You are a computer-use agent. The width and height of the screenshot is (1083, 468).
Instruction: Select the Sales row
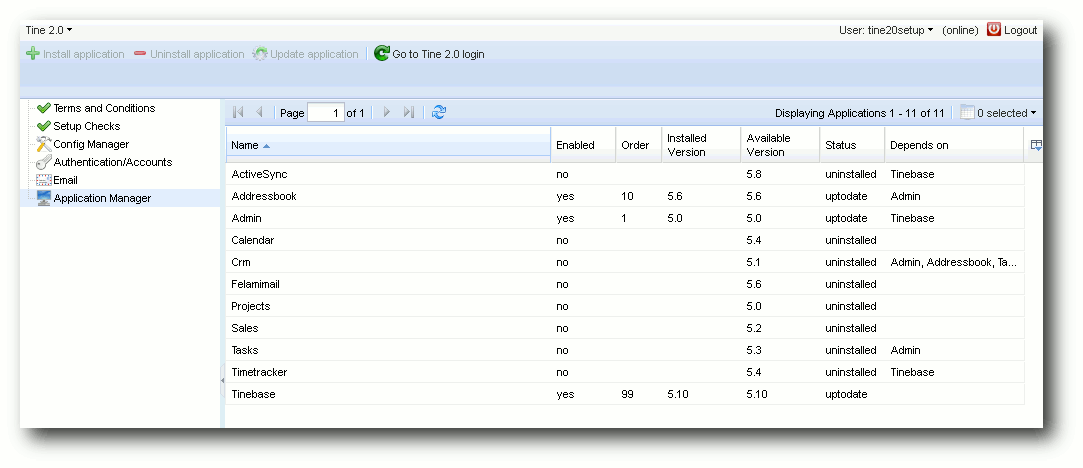click(x=624, y=328)
